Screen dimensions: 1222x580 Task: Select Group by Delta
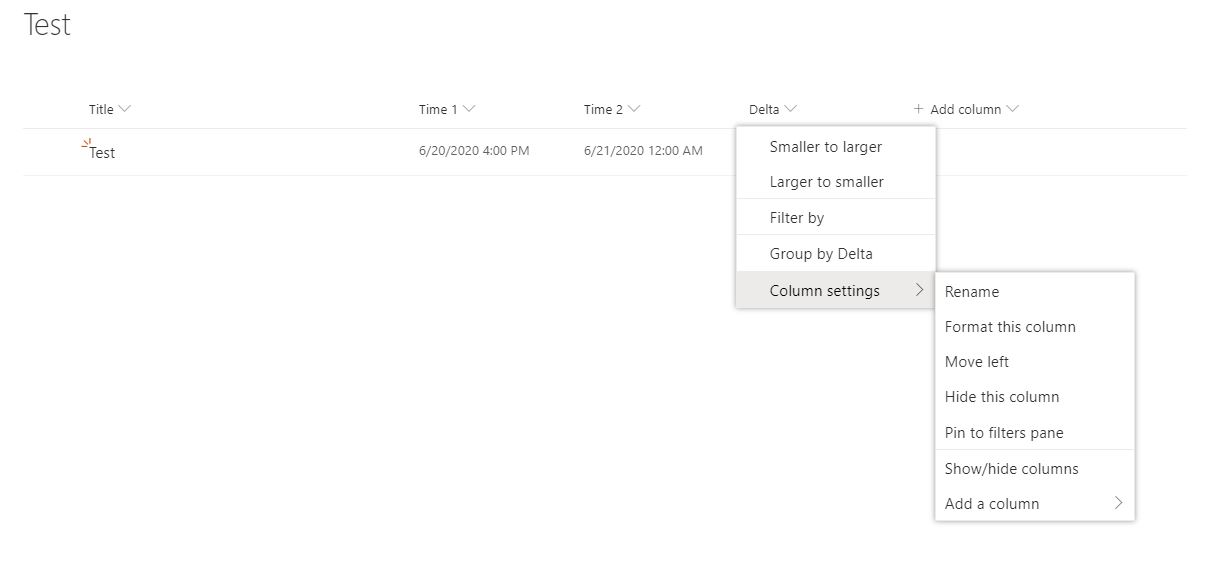click(x=821, y=254)
